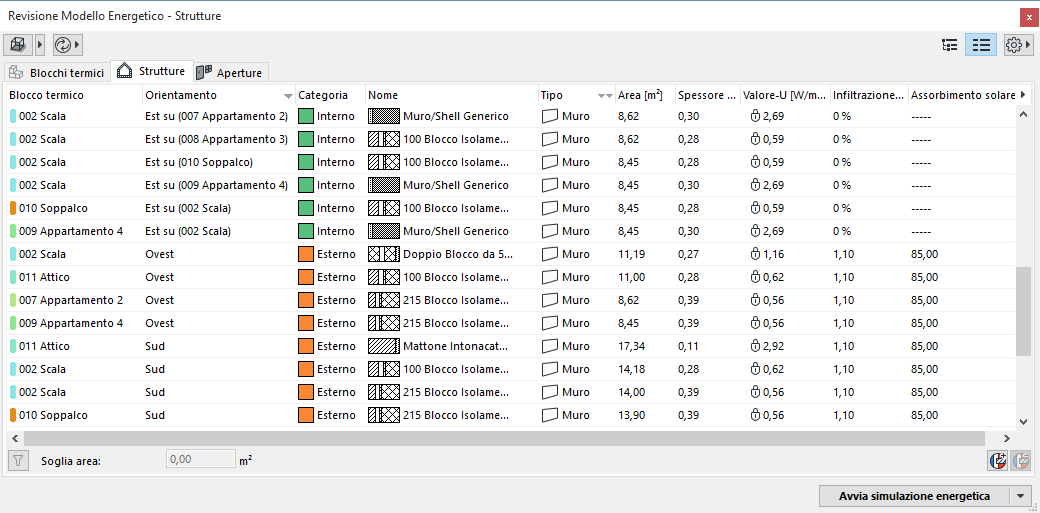Sort by the Orientamento column header
The height and width of the screenshot is (513, 1040).
tap(219, 96)
